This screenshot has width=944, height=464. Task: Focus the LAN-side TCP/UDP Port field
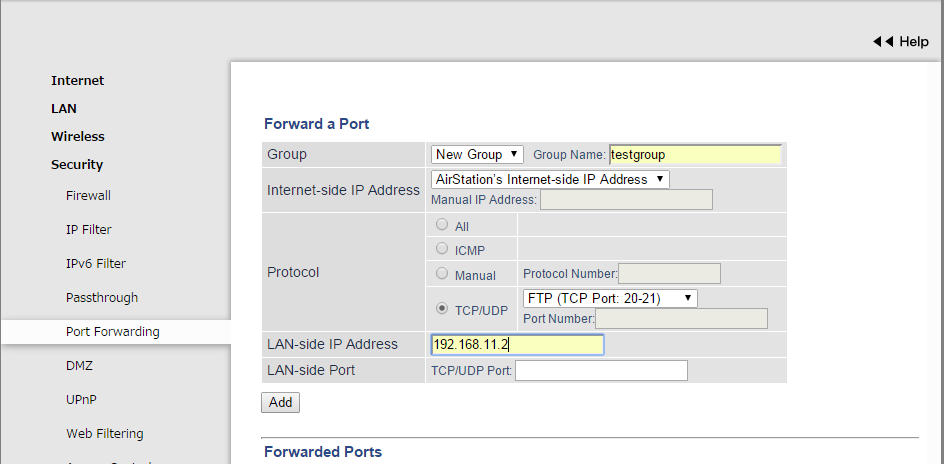(601, 371)
